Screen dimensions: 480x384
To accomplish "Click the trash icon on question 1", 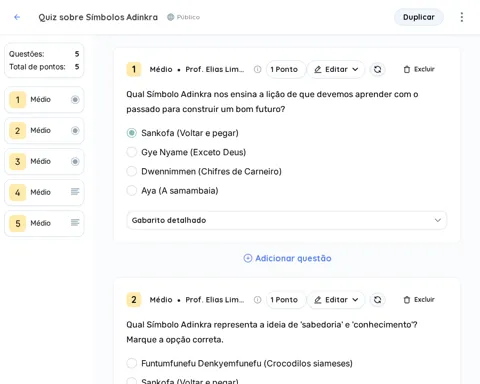I will tap(407, 69).
